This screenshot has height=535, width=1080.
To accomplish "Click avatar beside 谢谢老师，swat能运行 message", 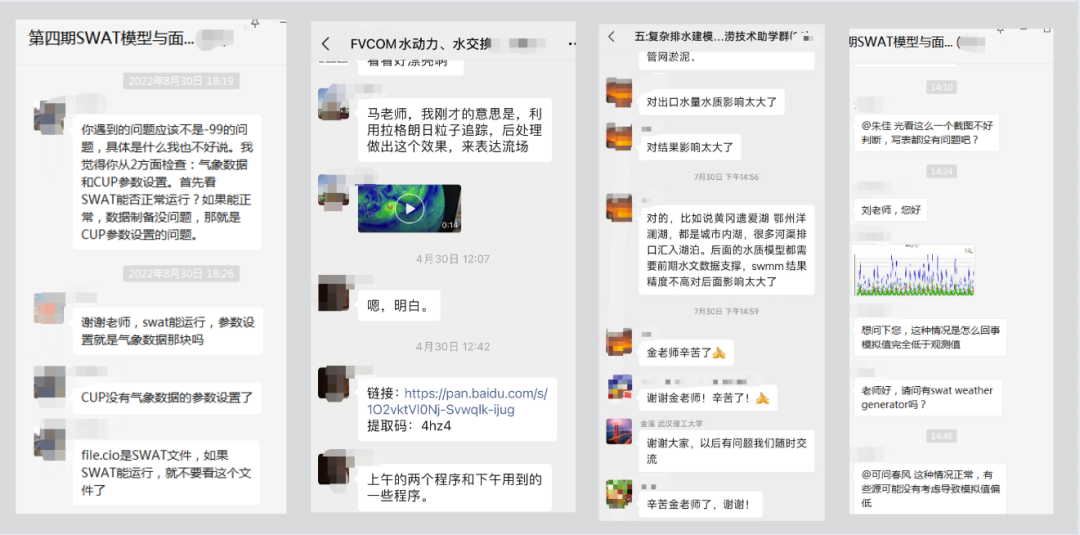I will 49,308.
